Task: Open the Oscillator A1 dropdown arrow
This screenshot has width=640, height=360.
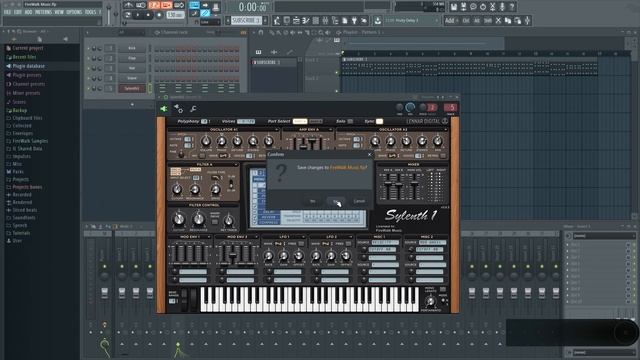Action: click(277, 129)
